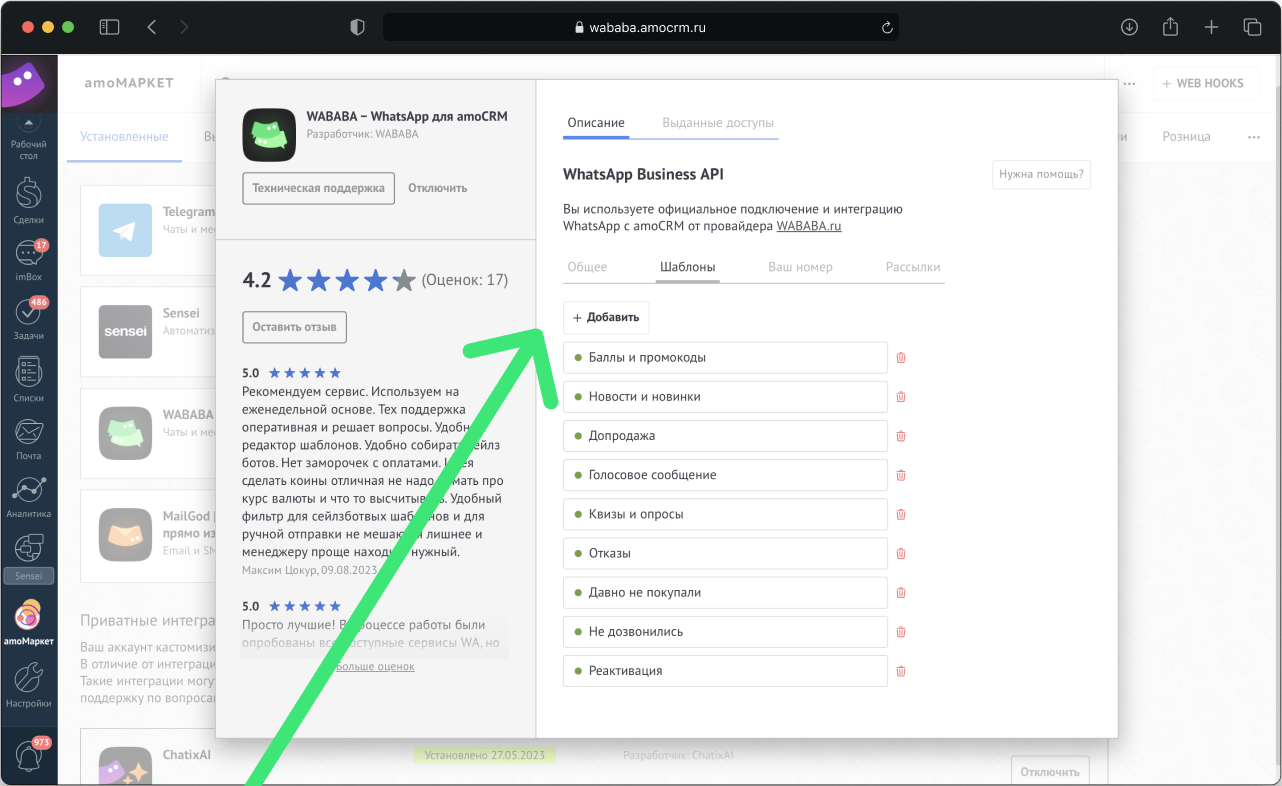Click amoCRM logo in top-left corner
1282x786 pixels.
coord(28,84)
